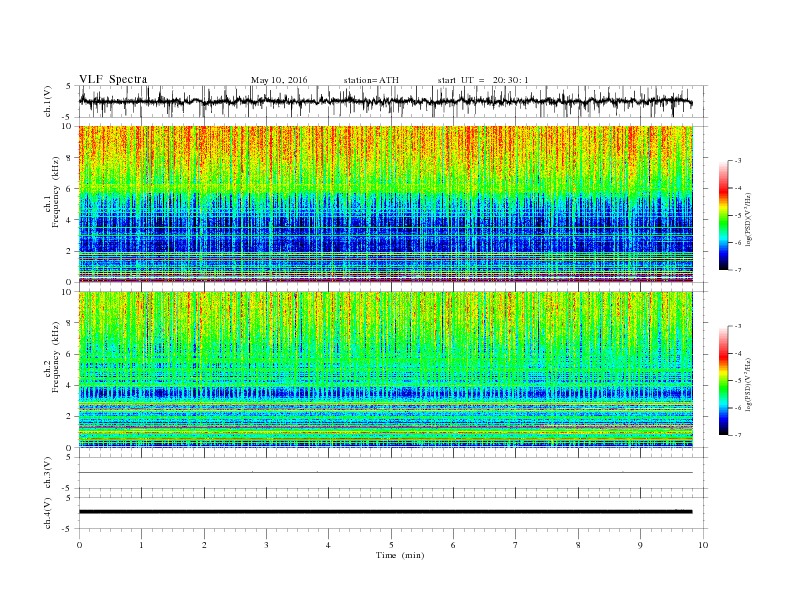
Task: Click inside the ch.1 spectrogram panel
Action: pyautogui.click(x=385, y=204)
